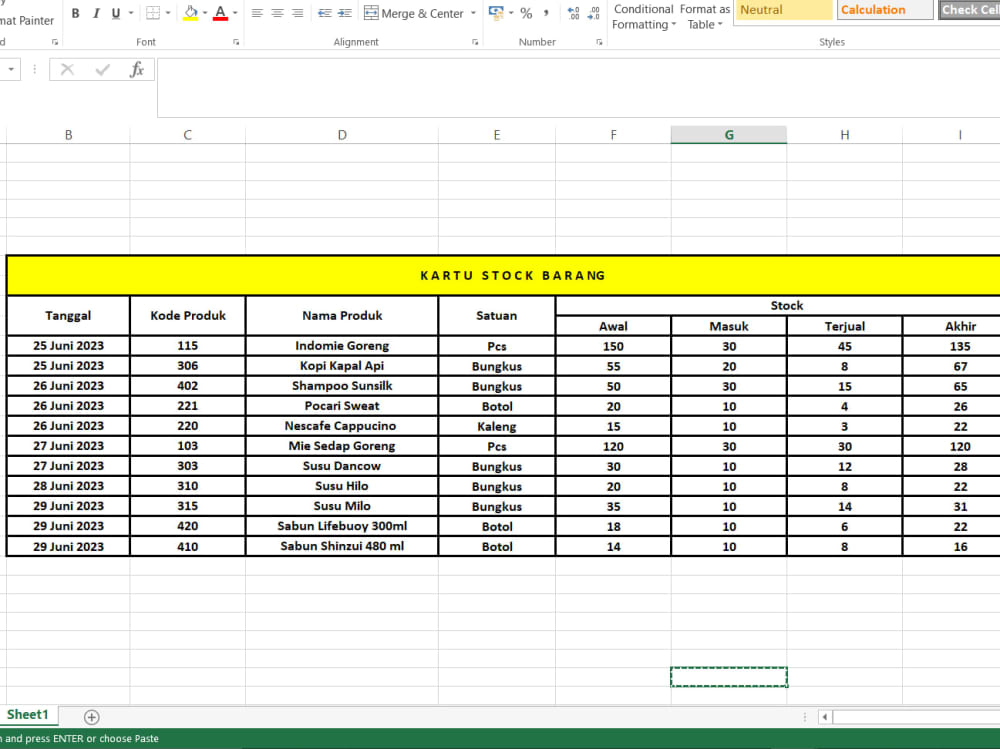The image size is (1000, 749).
Task: Select the Tanggal header cell
Action: tap(68, 316)
